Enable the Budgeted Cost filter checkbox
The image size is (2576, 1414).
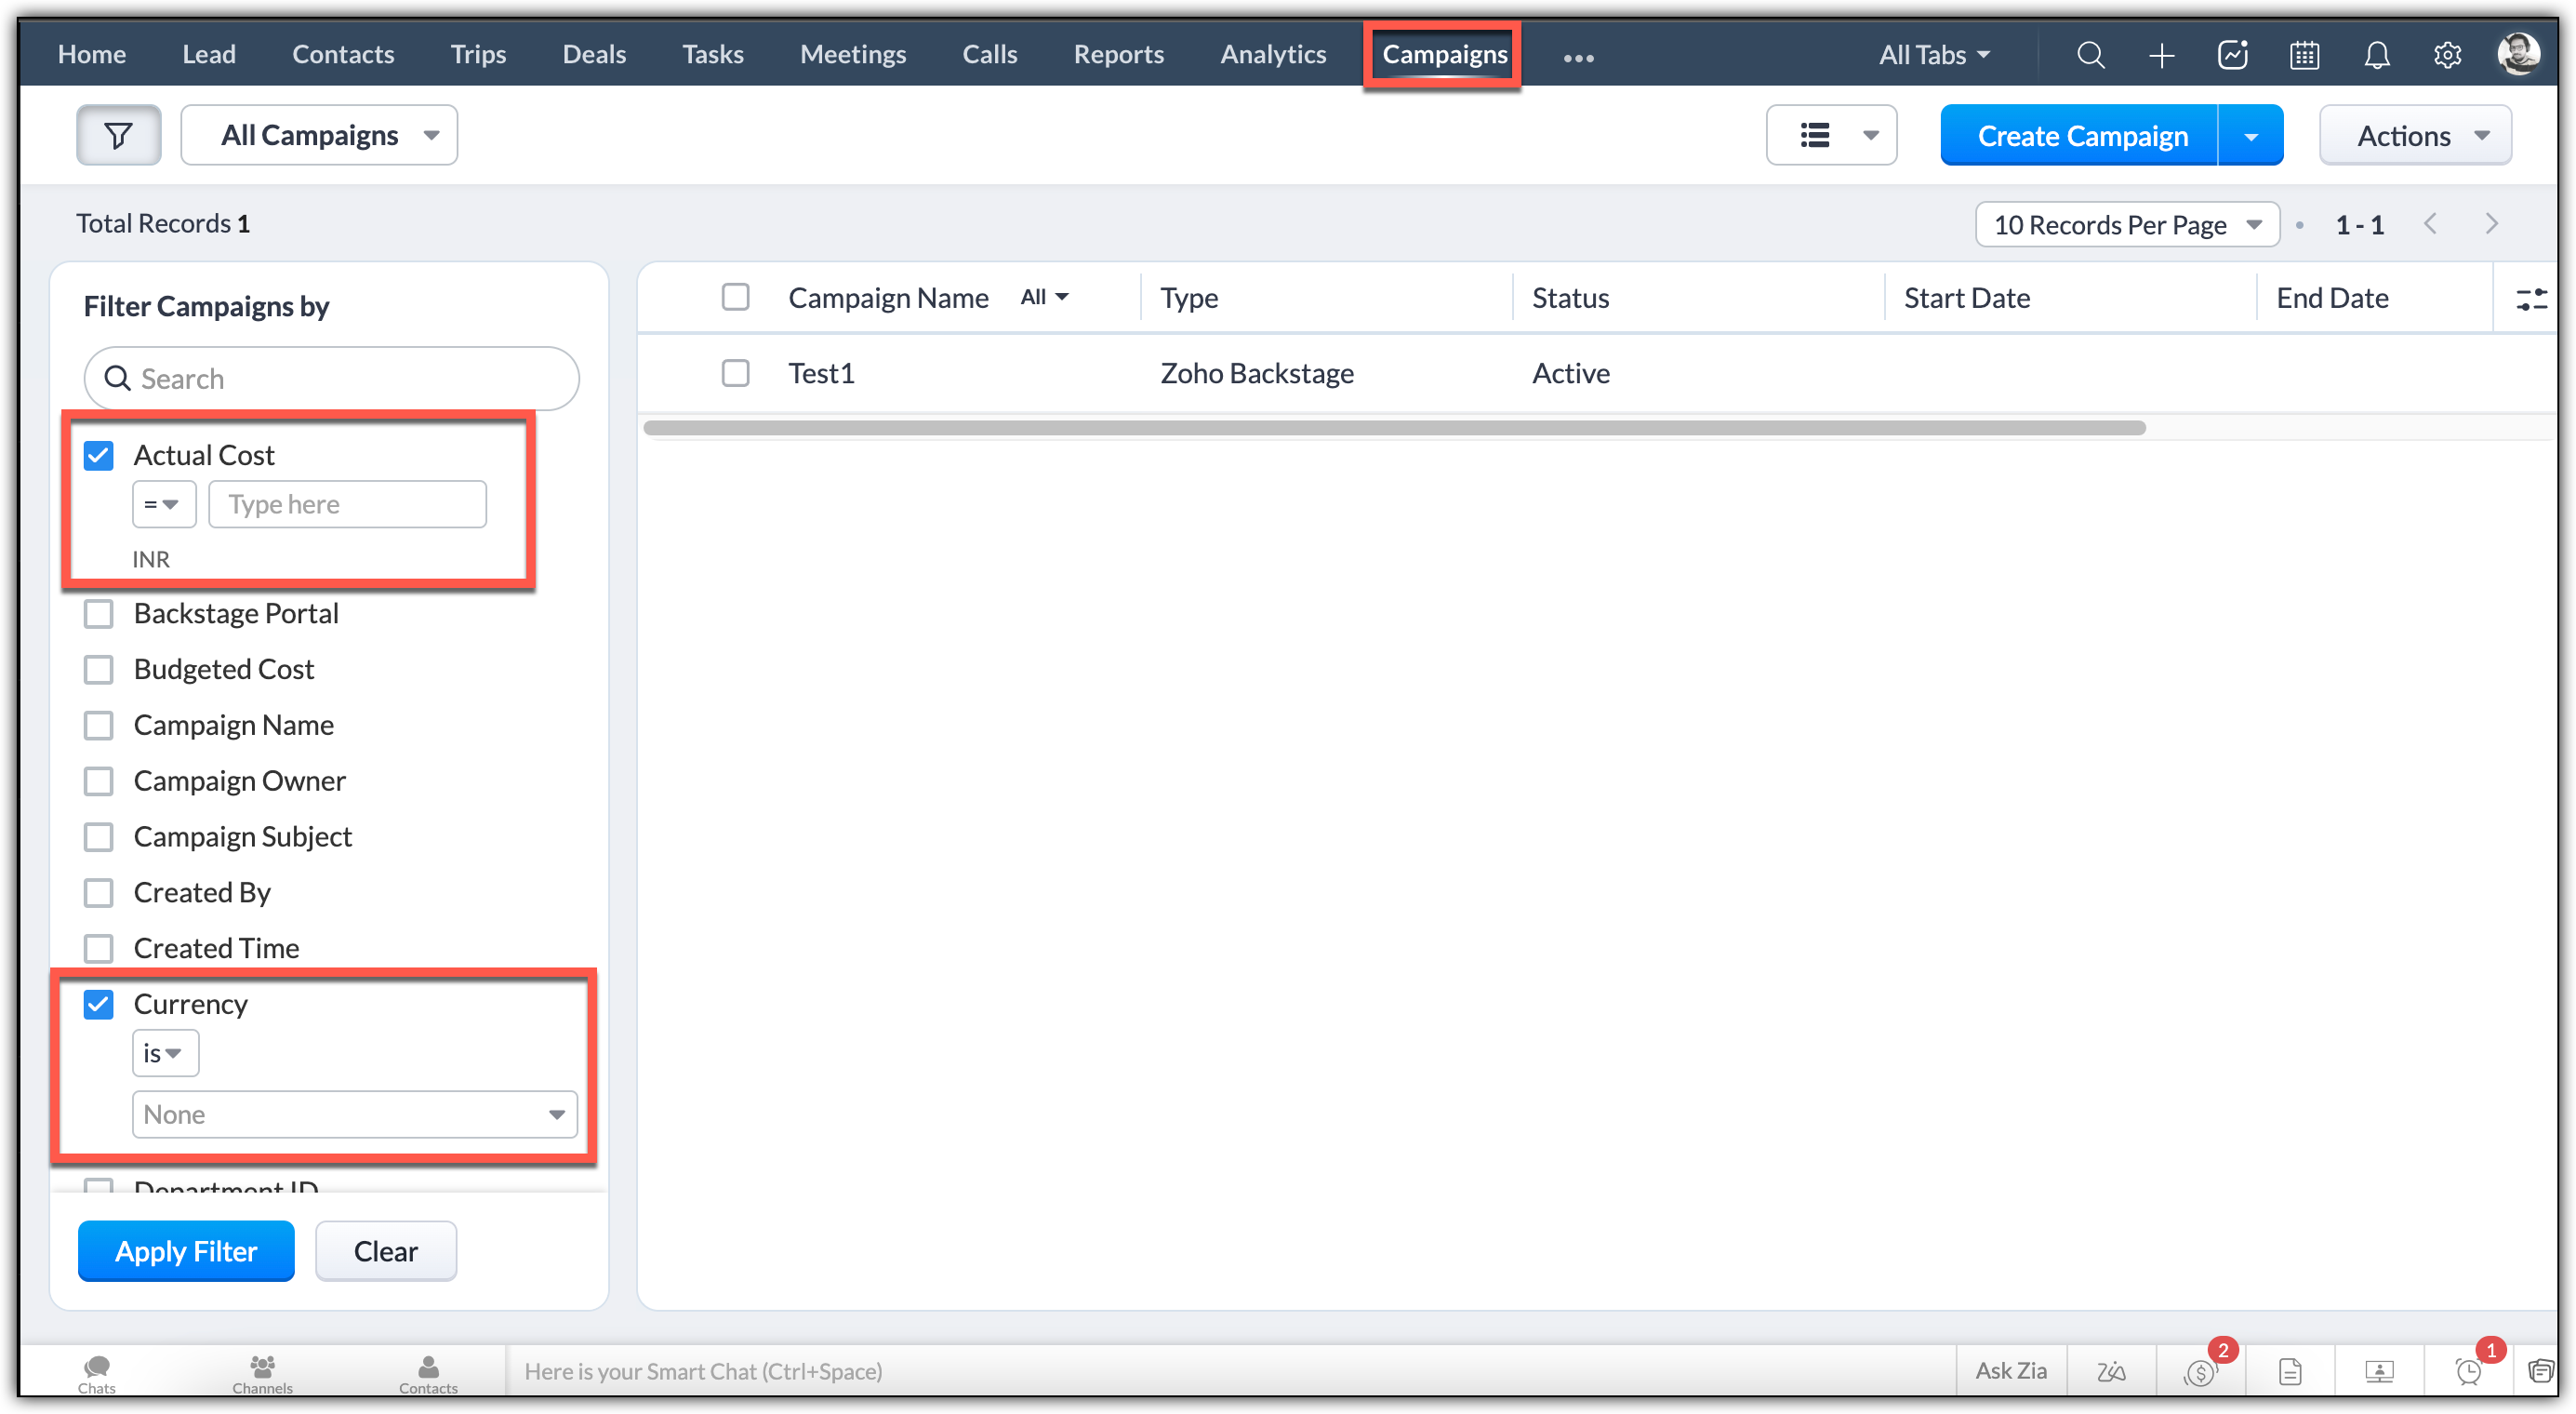[99, 669]
